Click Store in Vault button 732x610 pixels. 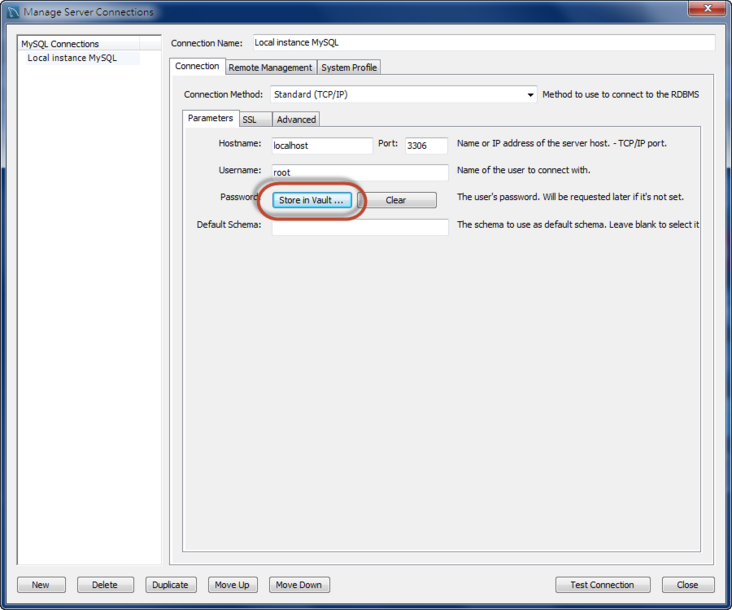312,200
